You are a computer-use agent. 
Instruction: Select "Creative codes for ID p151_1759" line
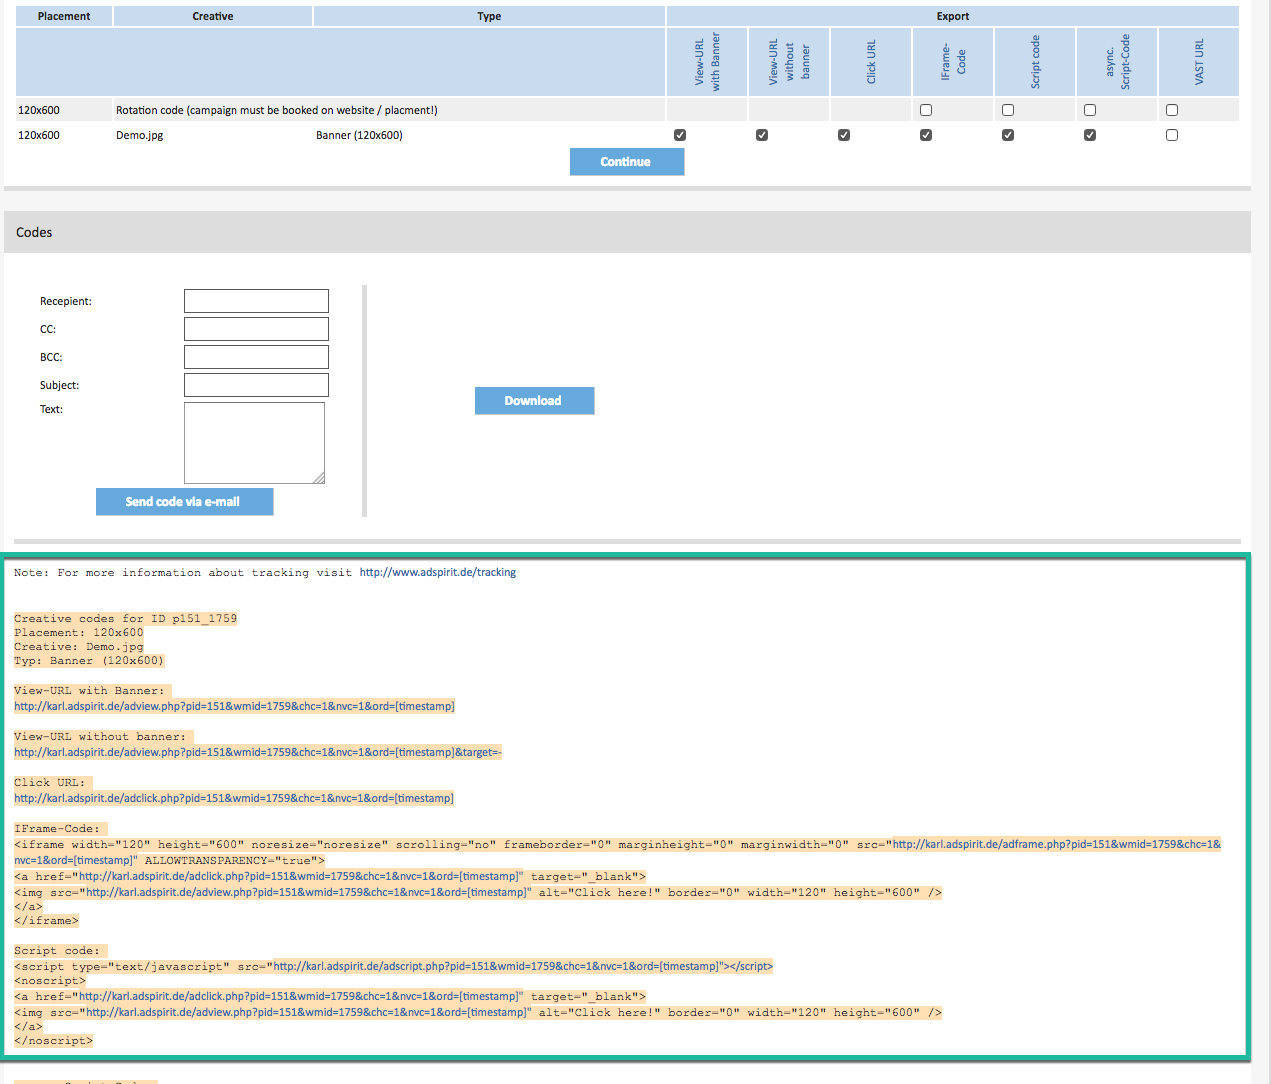point(126,619)
